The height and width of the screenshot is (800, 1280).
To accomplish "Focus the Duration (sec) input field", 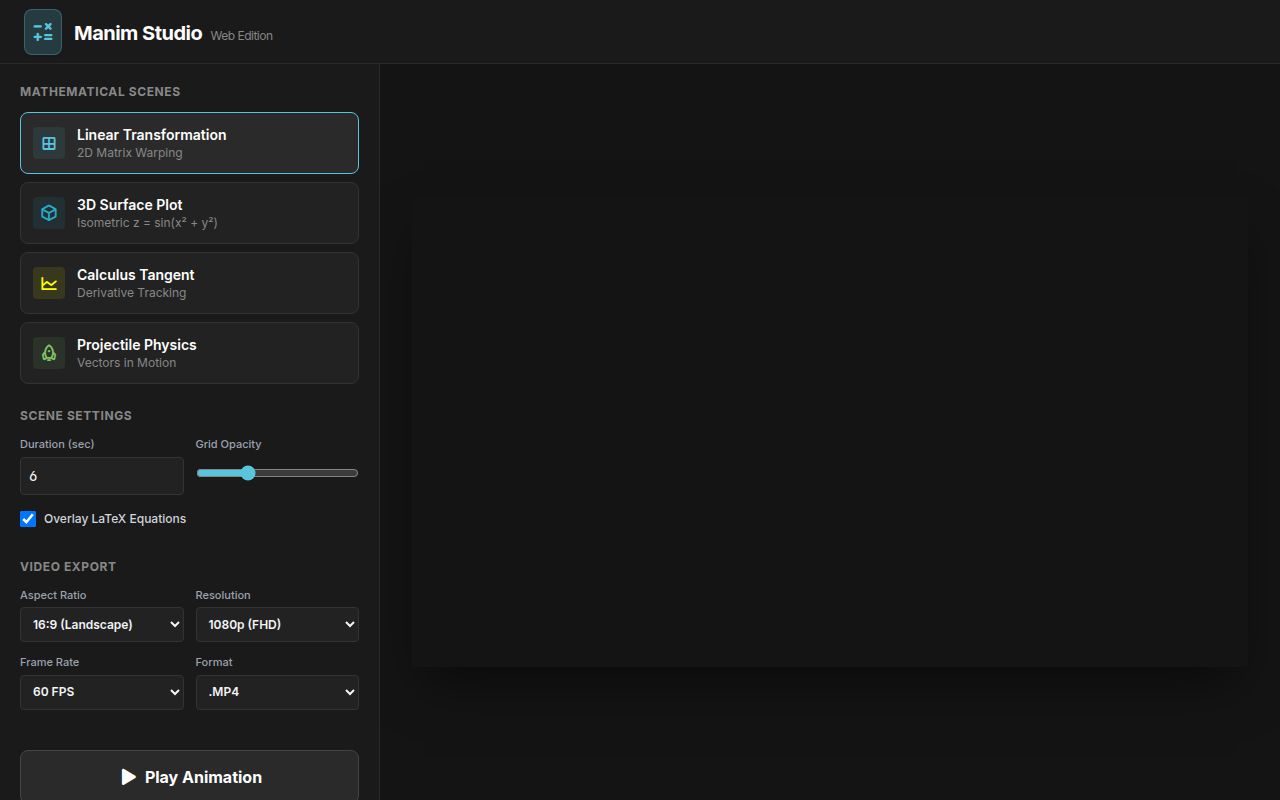I will point(102,476).
